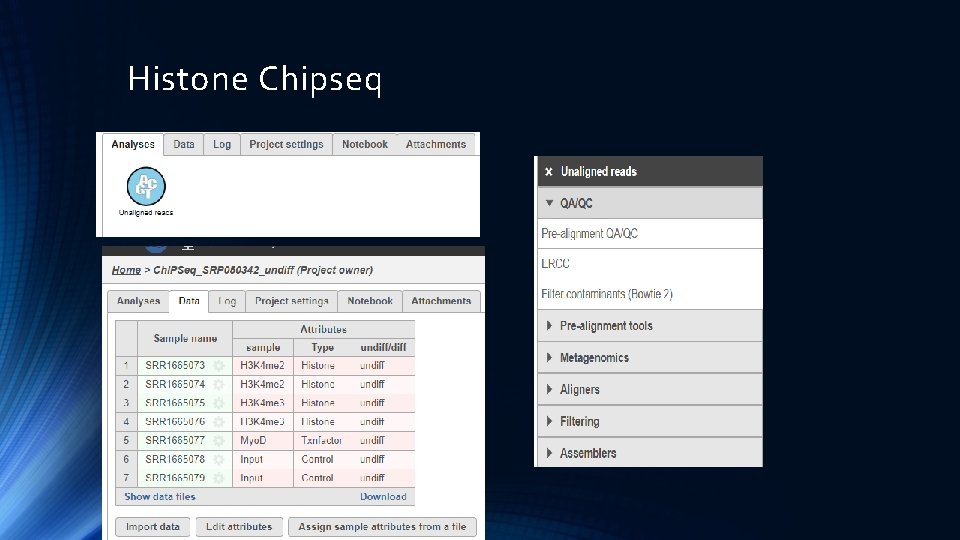960x540 pixels.
Task: Expand the Metagenomics section
Action: (x=650, y=358)
